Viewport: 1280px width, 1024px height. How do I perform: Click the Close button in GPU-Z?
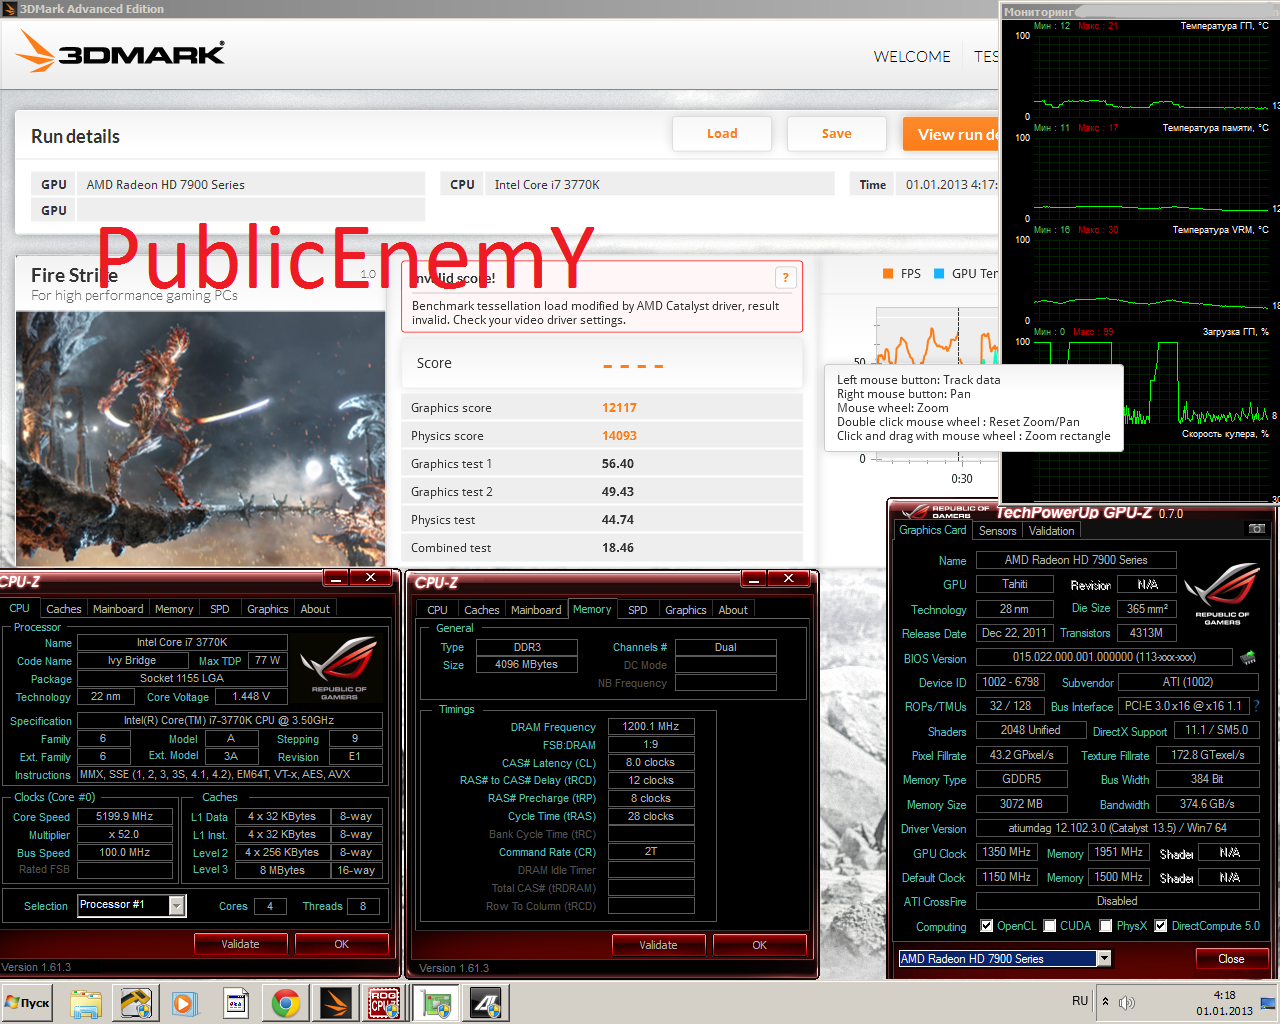pyautogui.click(x=1231, y=958)
